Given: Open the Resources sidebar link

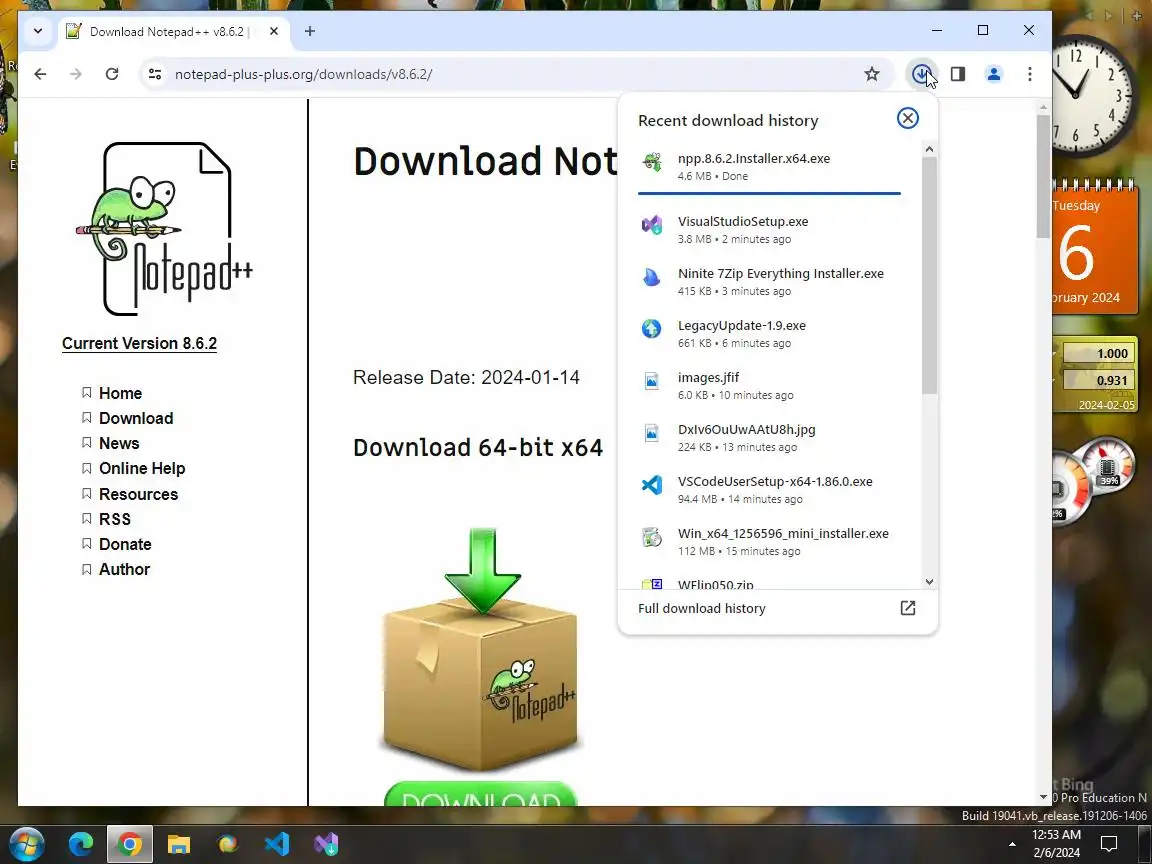Looking at the screenshot, I should [138, 494].
